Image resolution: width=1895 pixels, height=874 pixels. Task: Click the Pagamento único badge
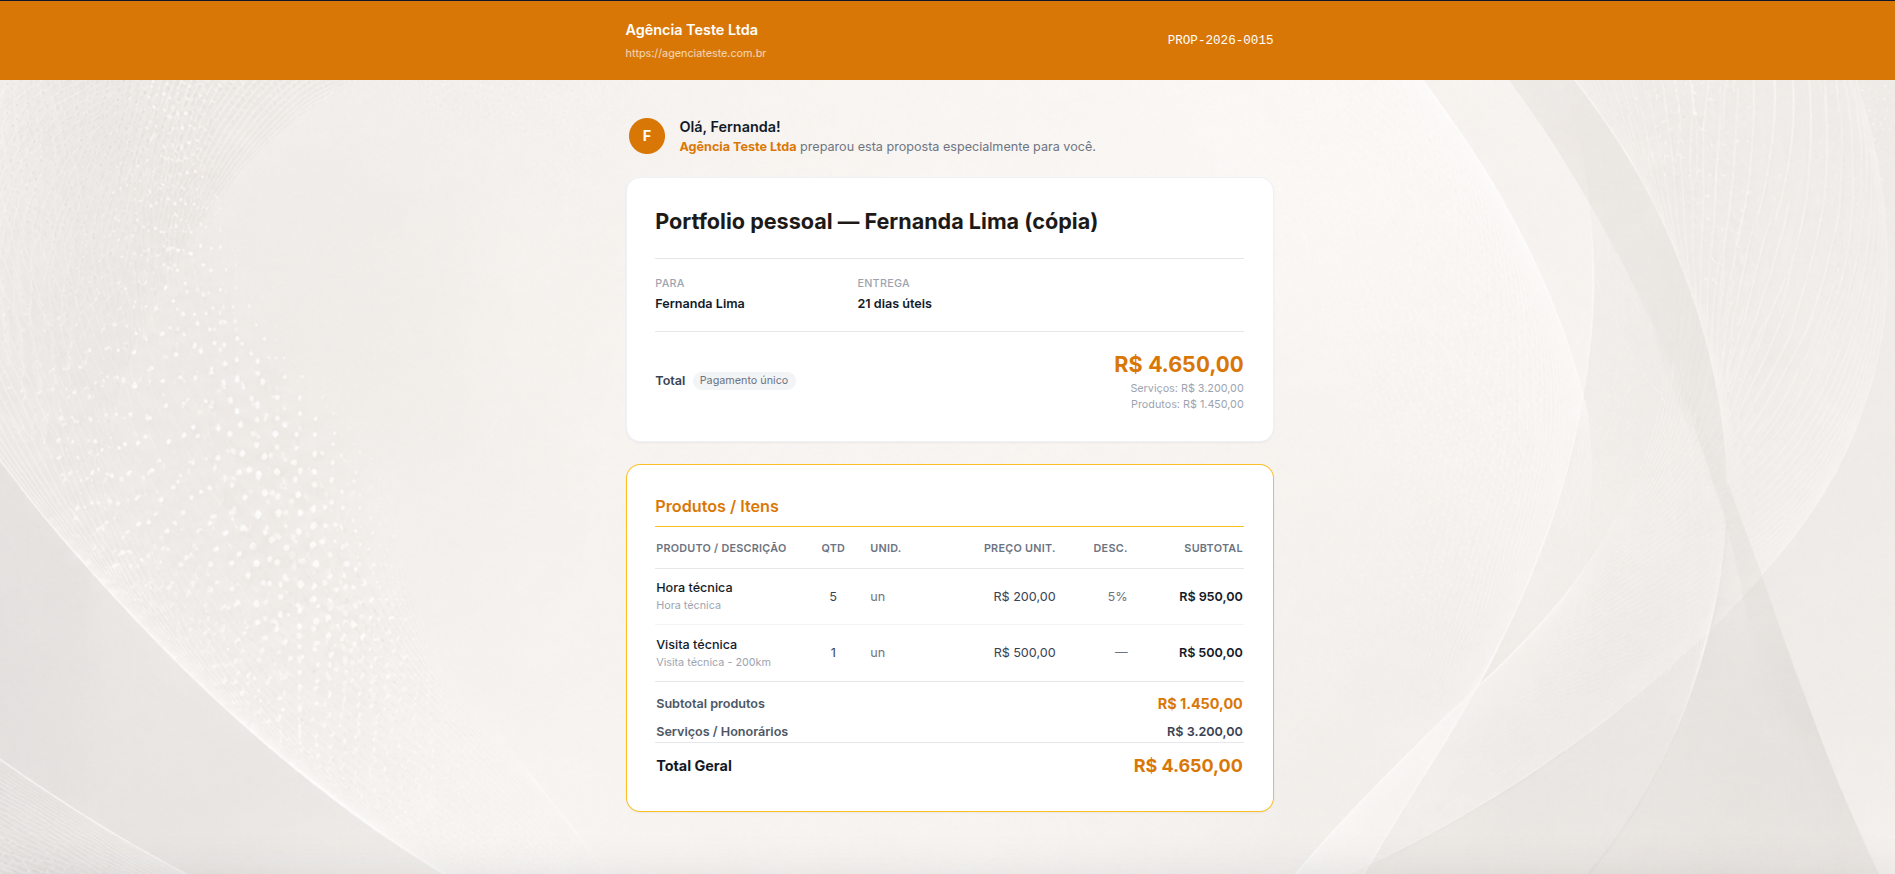pos(744,381)
